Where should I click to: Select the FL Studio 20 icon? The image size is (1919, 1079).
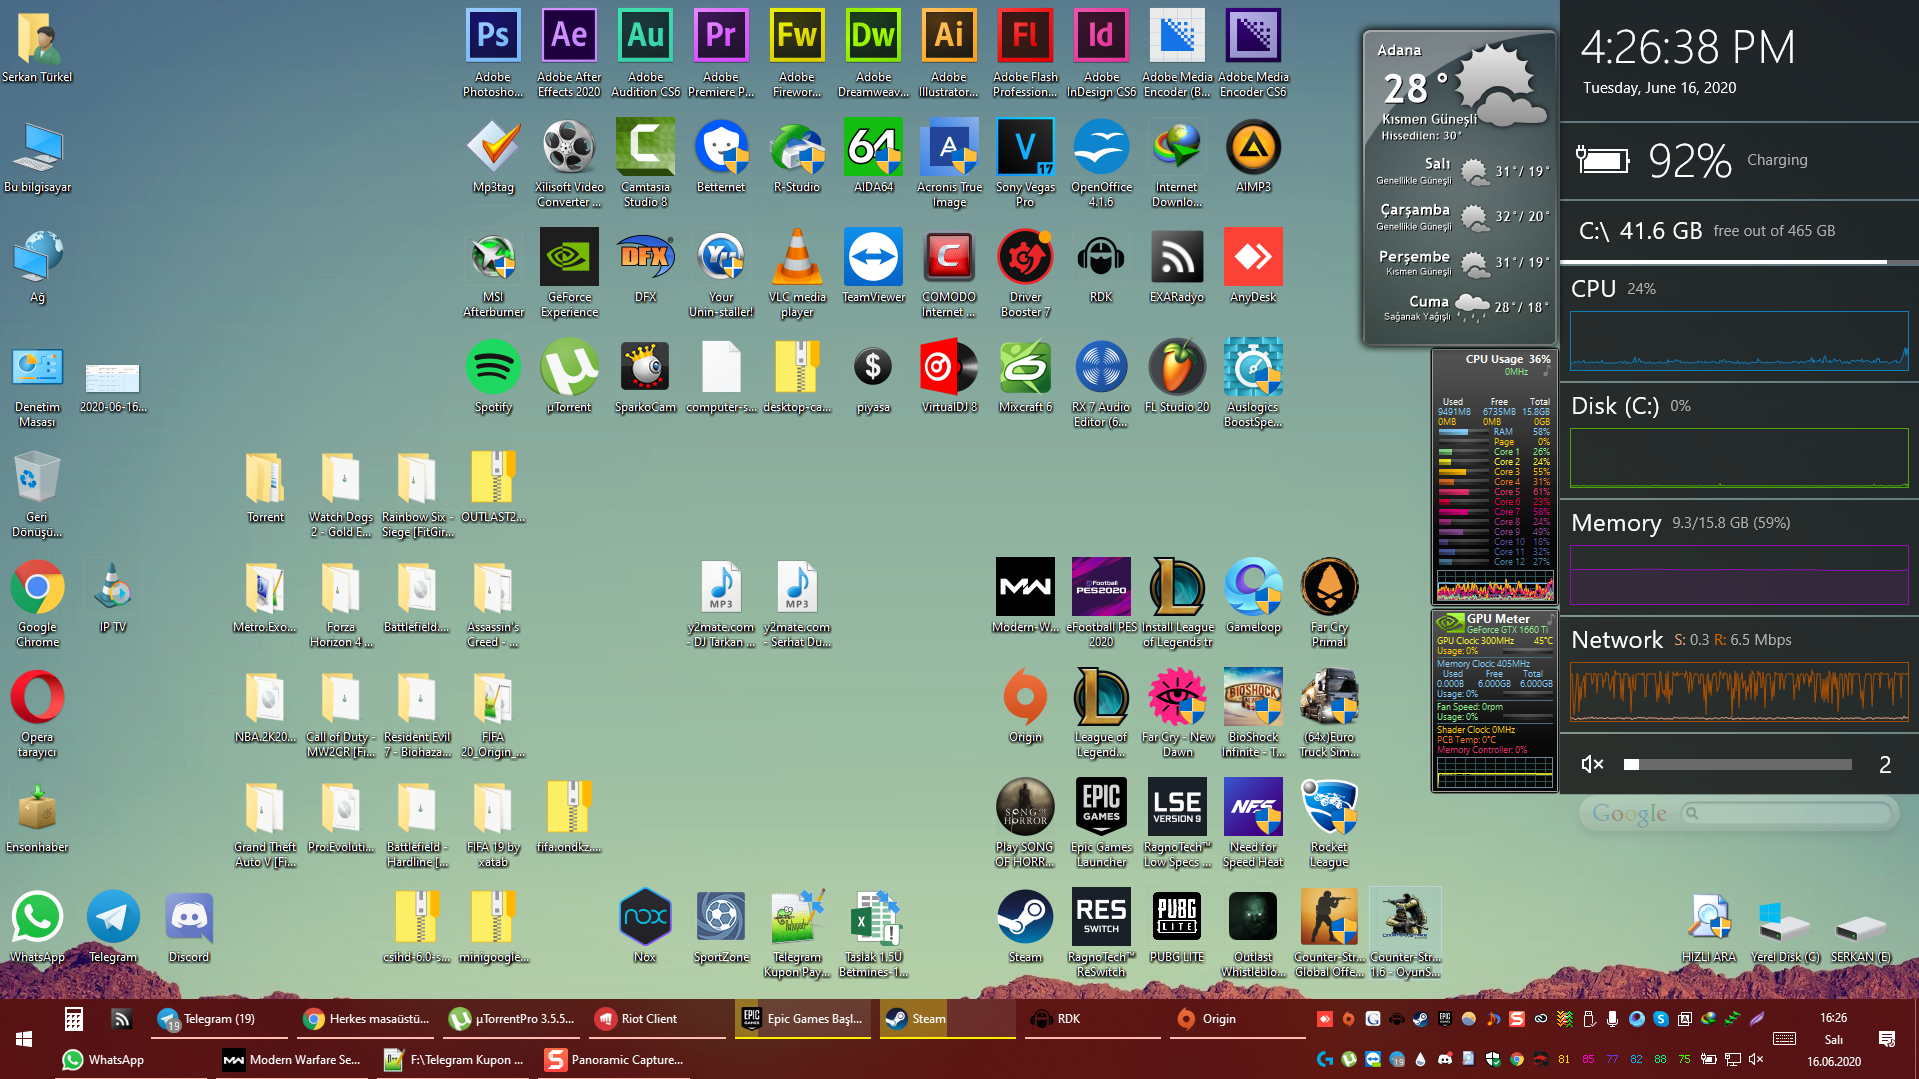(1177, 376)
